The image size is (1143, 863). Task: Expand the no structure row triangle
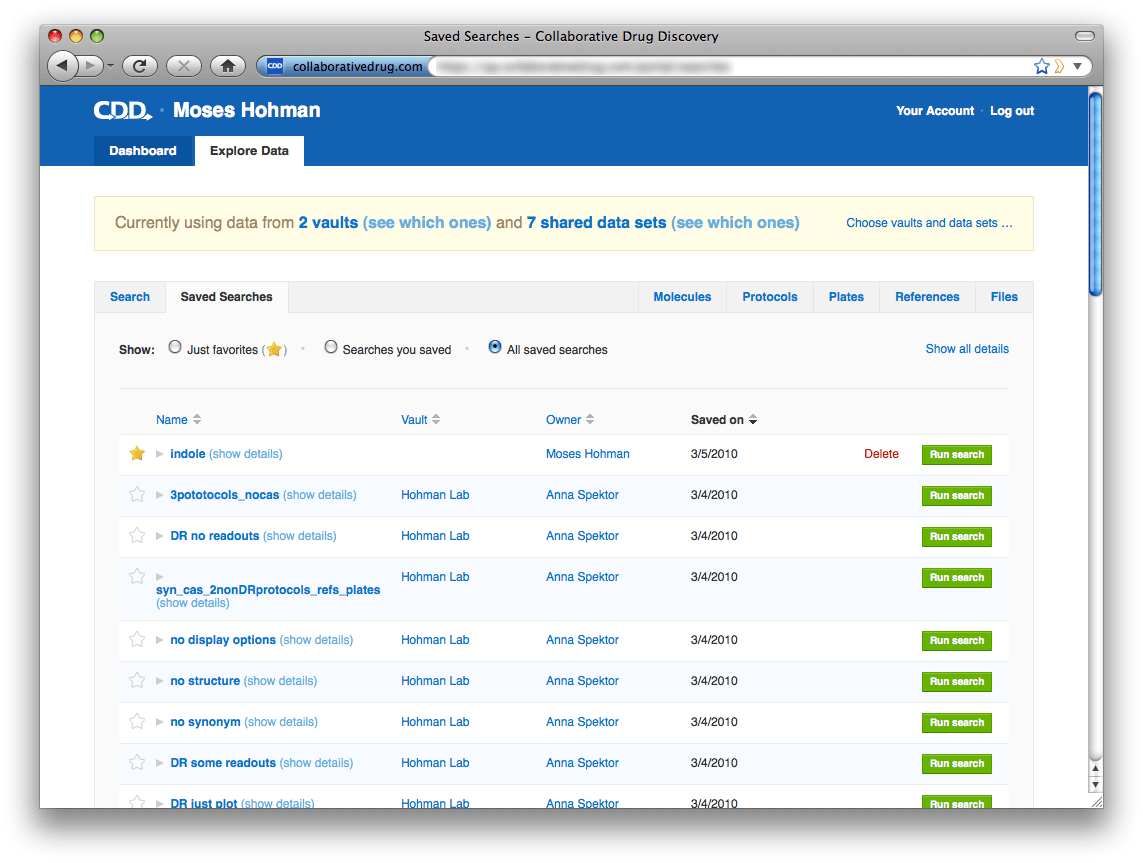click(x=160, y=681)
